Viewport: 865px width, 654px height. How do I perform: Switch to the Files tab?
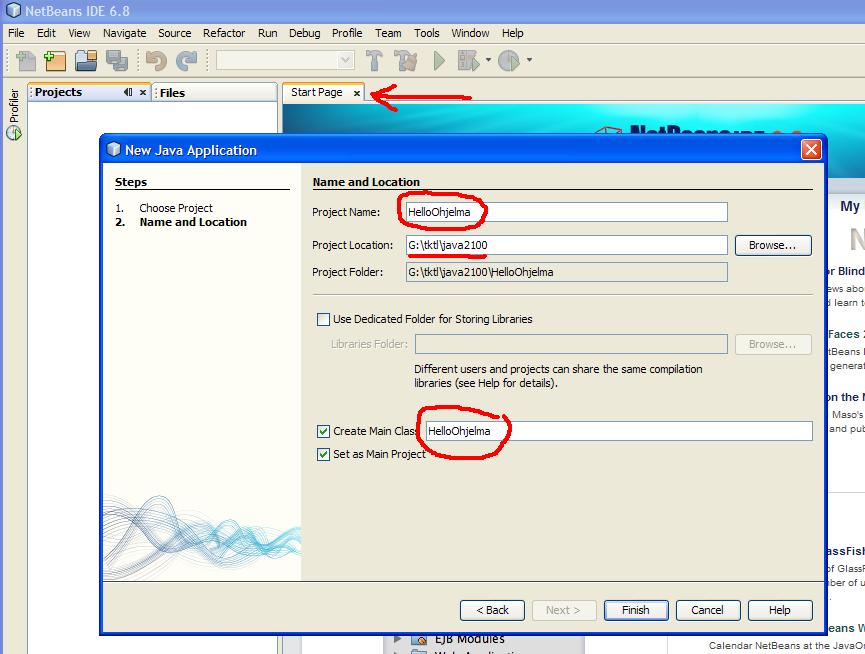click(x=172, y=93)
